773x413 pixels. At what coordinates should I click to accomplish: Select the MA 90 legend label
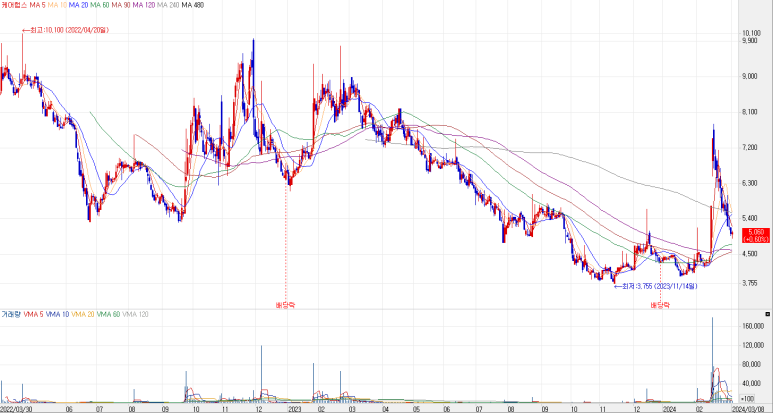pos(121,5)
